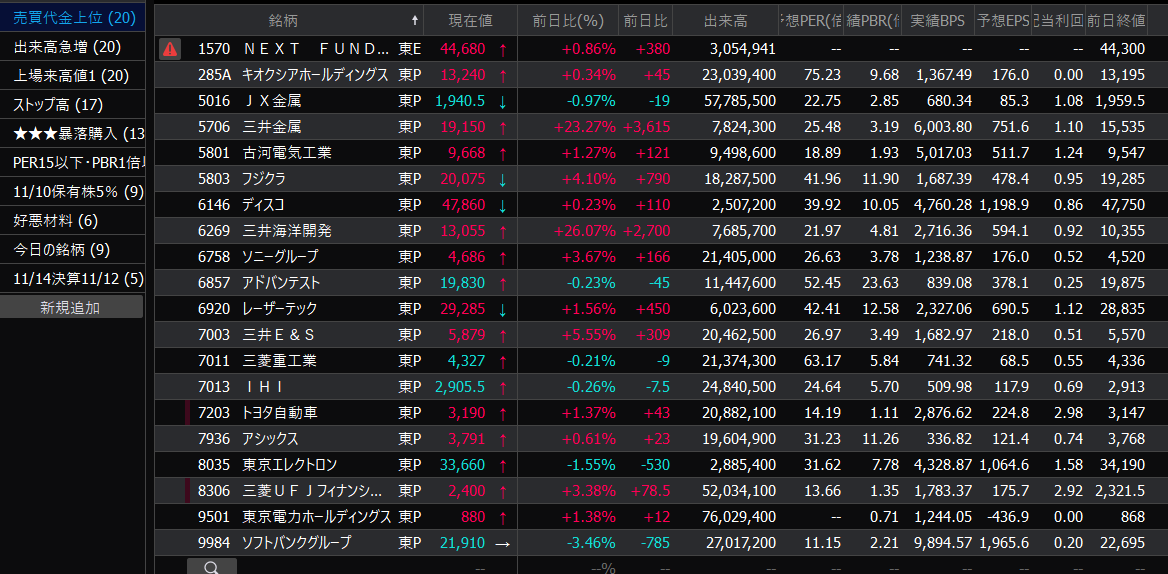Viewport: 1168px width, 574px height.
Task: Open the 今日の銘柄 (9) list
Action: [x=62, y=249]
